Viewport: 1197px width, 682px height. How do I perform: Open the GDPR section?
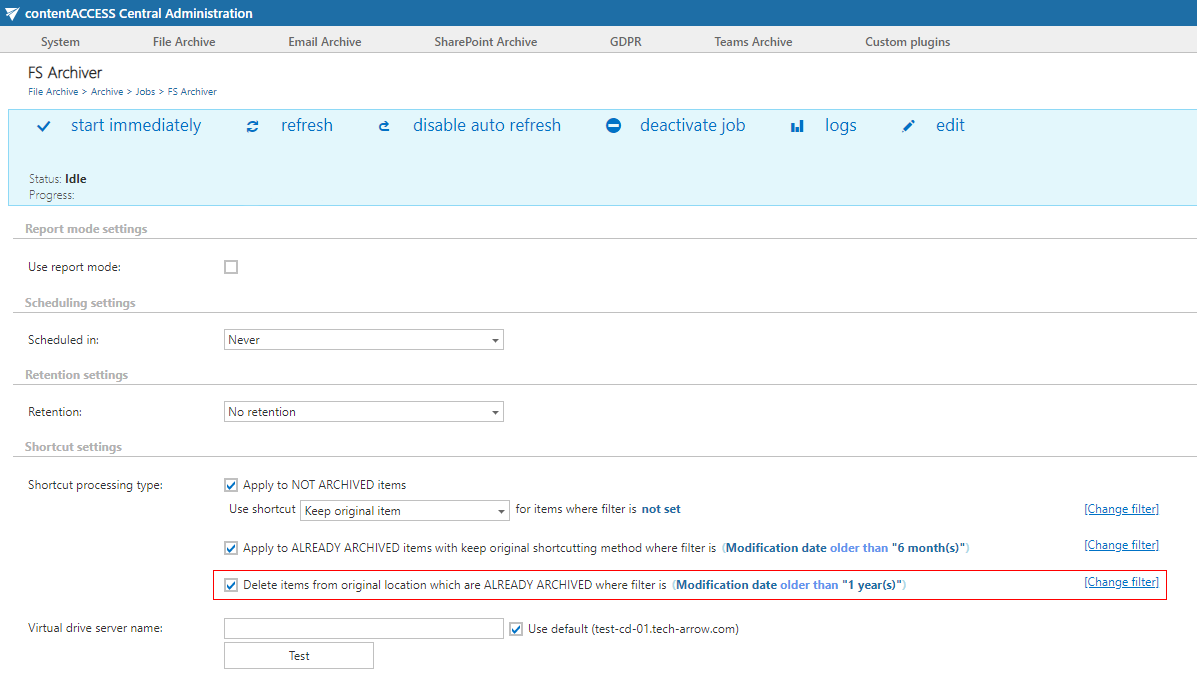click(625, 41)
